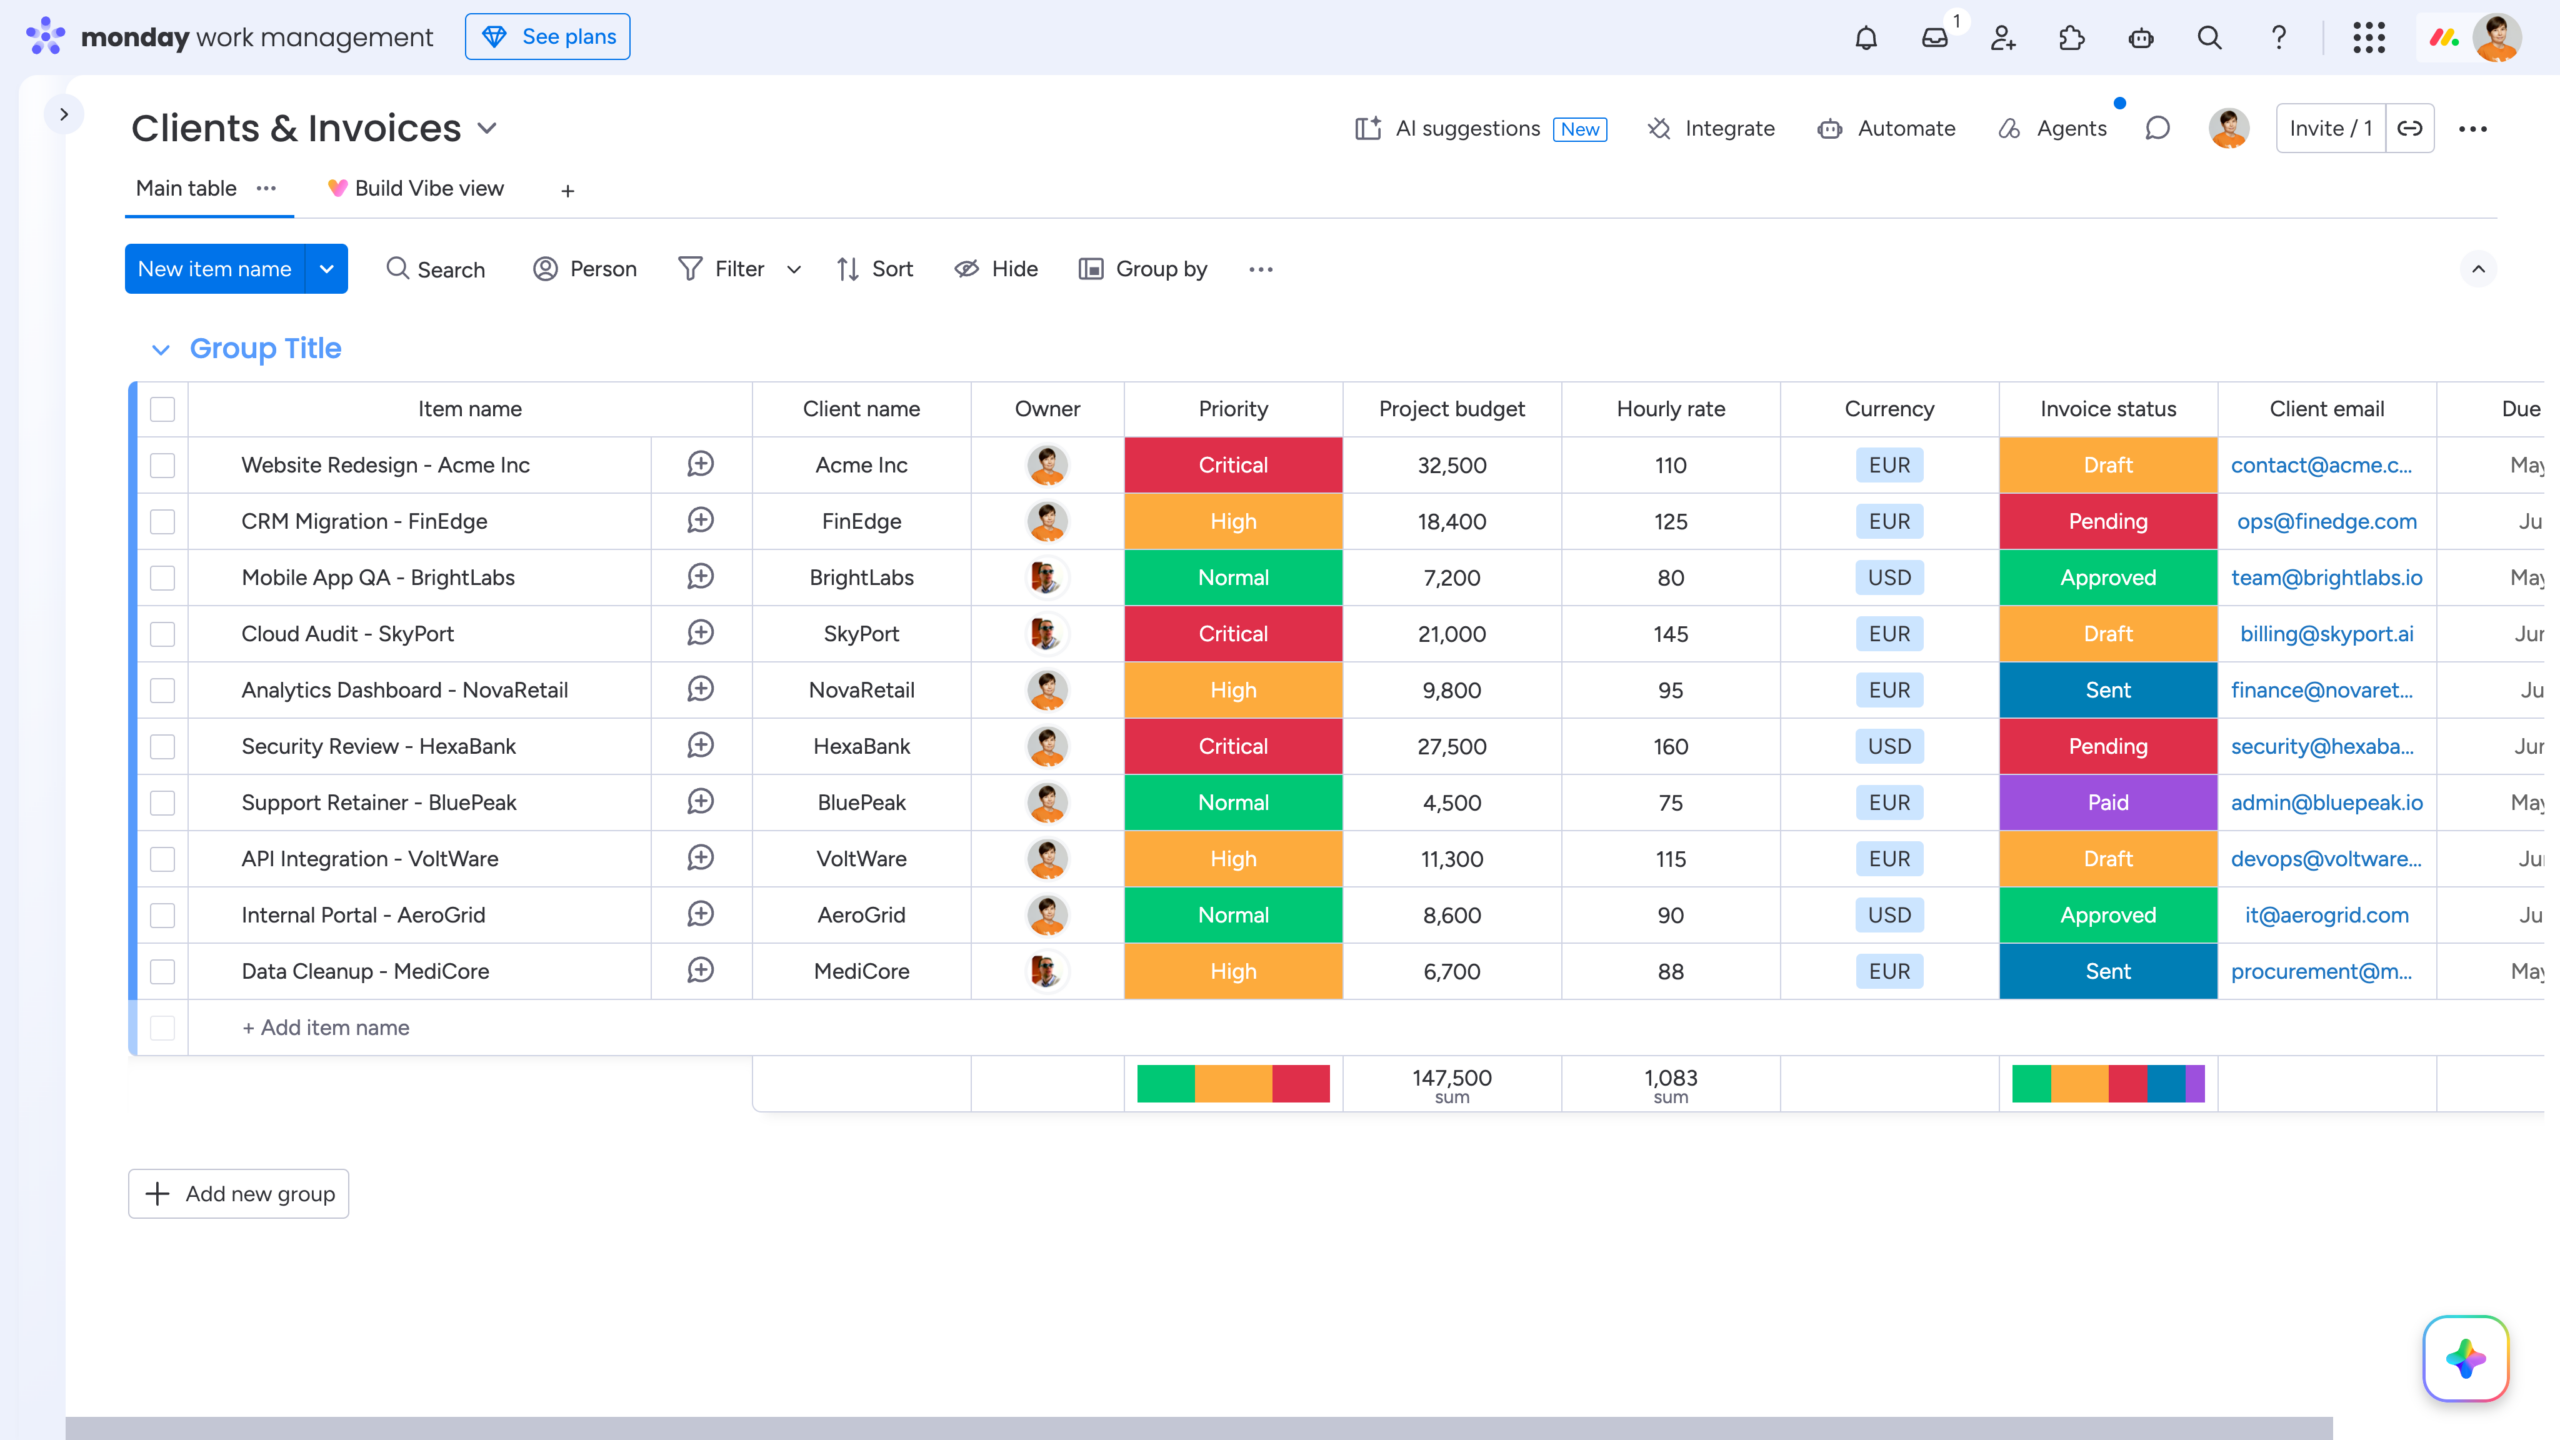Select the checkbox for Website Redesign - Acme Inc
Image resolution: width=2560 pixels, height=1440 pixels.
162,465
